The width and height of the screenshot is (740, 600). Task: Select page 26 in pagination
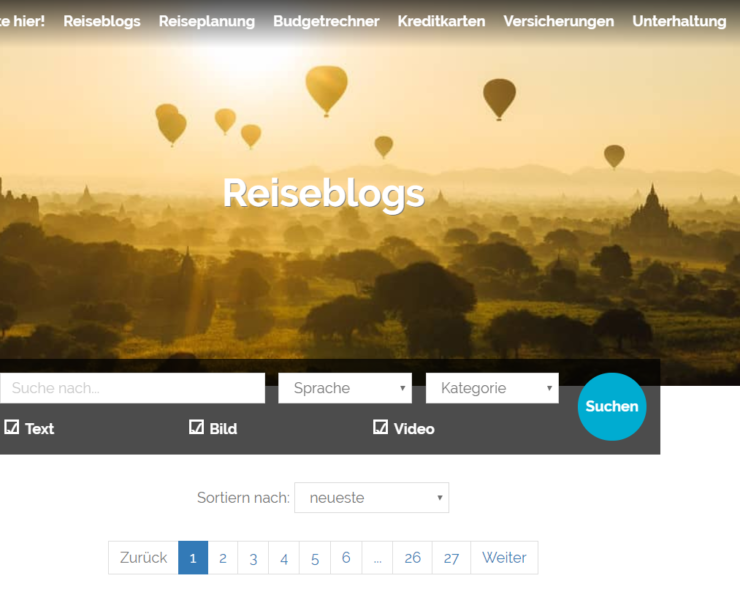(412, 558)
